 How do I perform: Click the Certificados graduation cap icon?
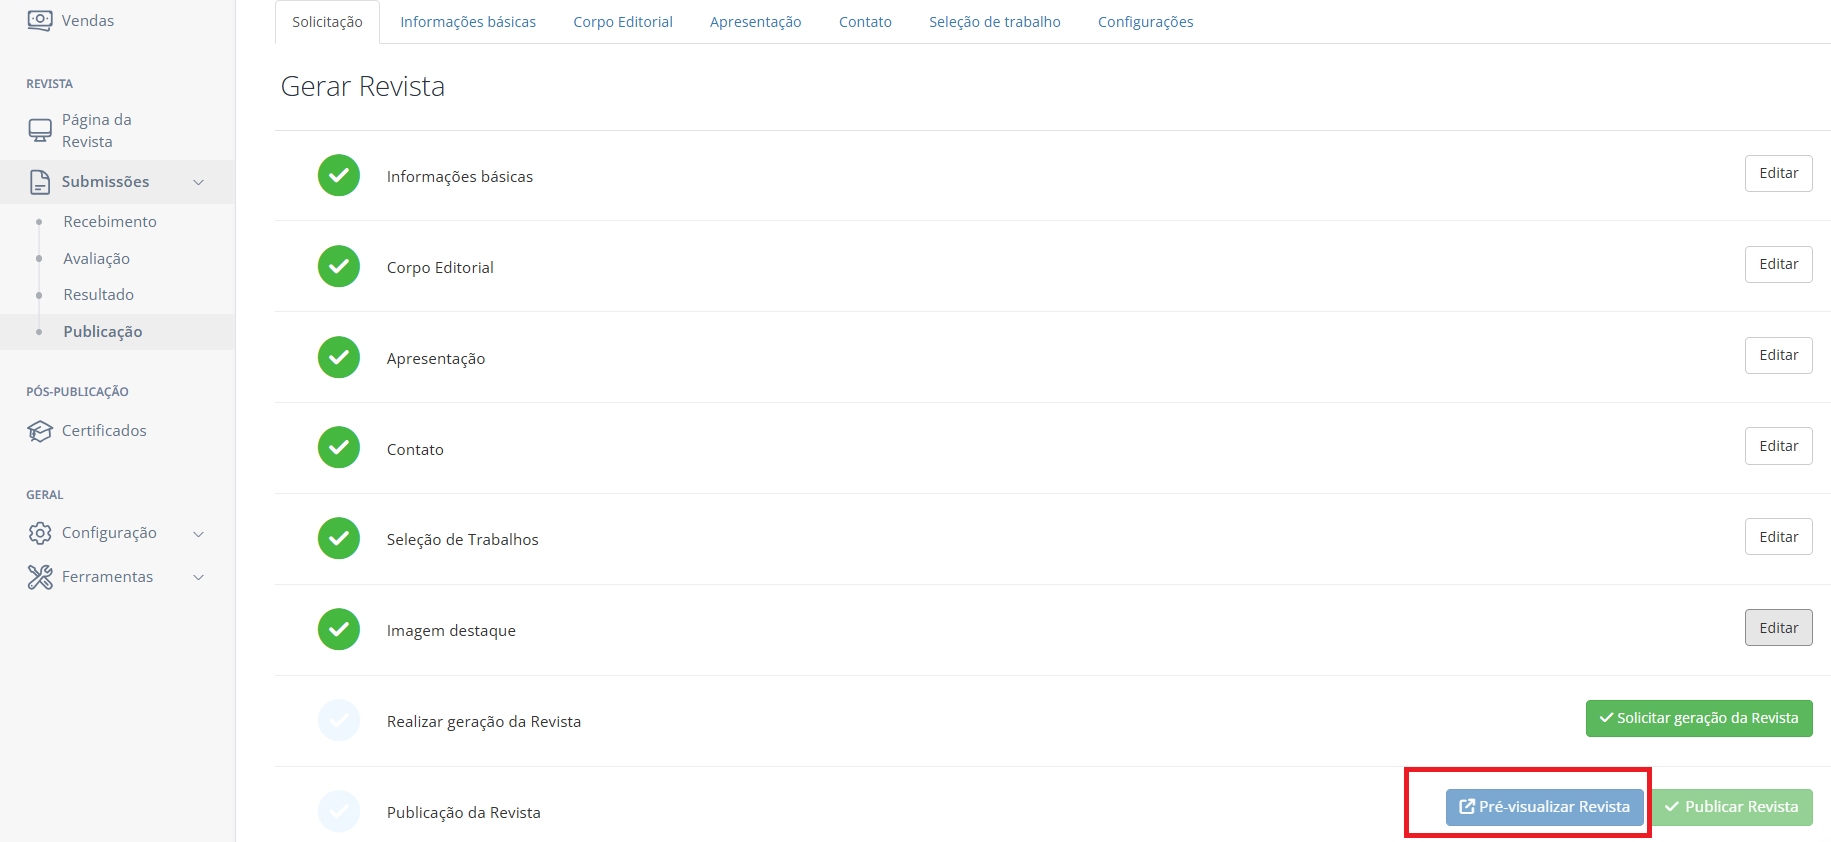tap(40, 431)
